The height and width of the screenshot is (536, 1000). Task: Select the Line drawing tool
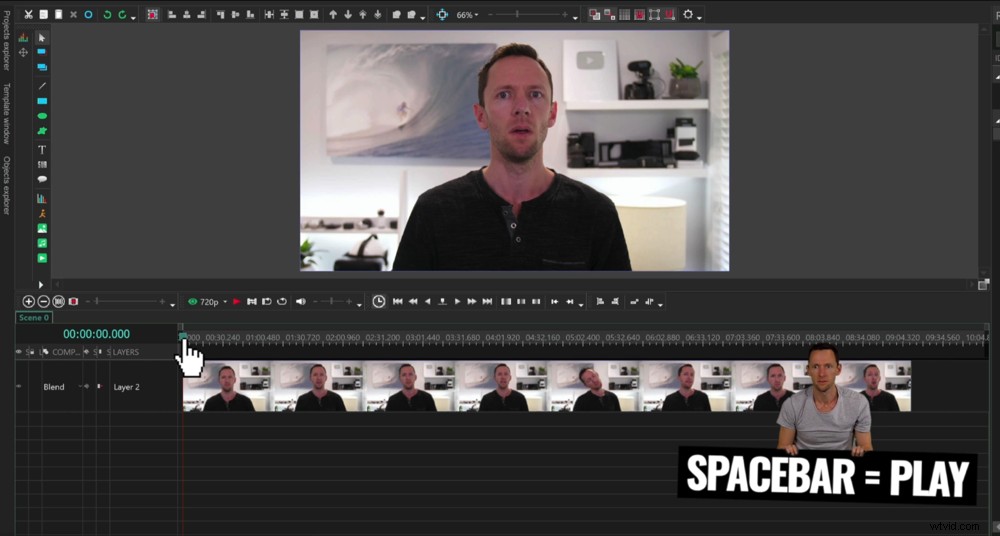point(42,86)
